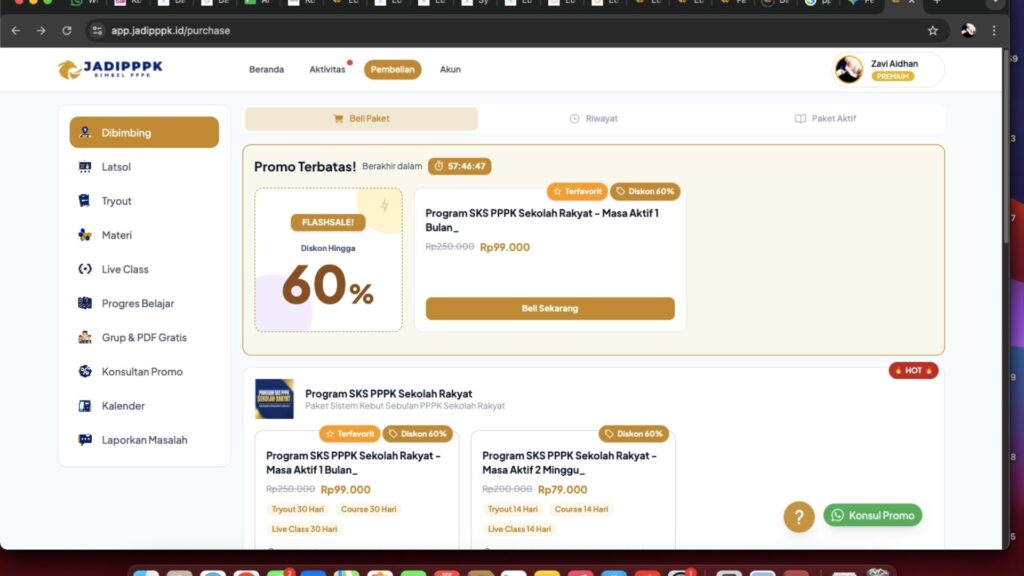Screen dimensions: 1024x576
Task: Click Terfavorit badge on promo card
Action: pos(577,191)
